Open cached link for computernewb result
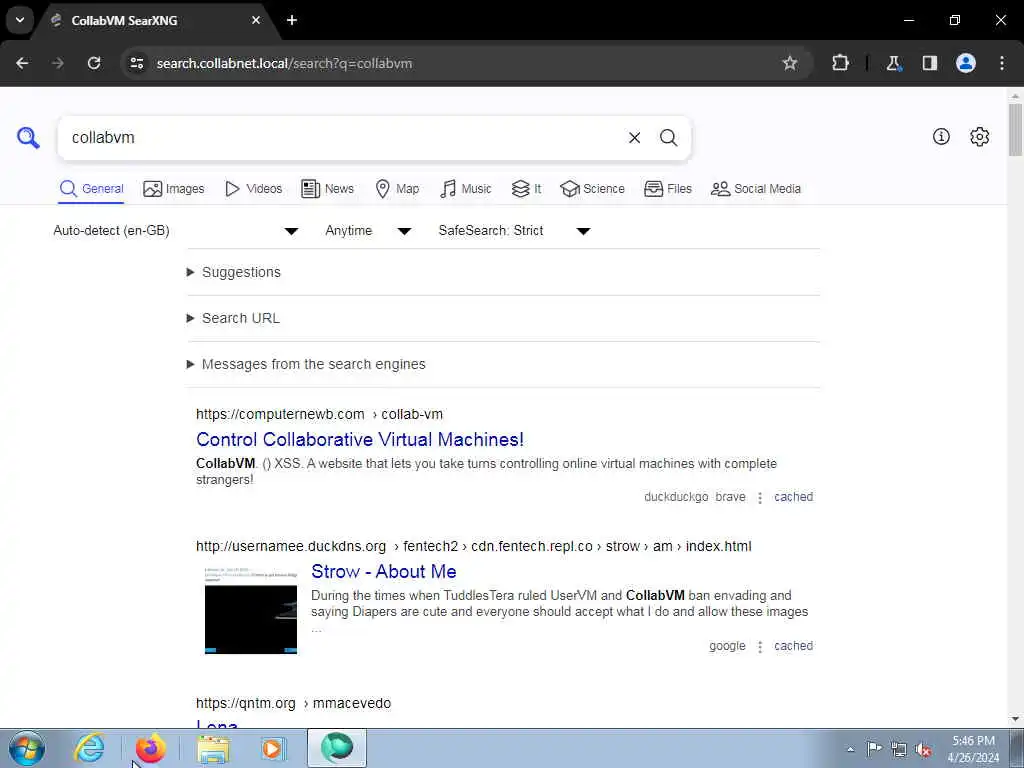Viewport: 1024px width, 768px height. pyautogui.click(x=793, y=497)
